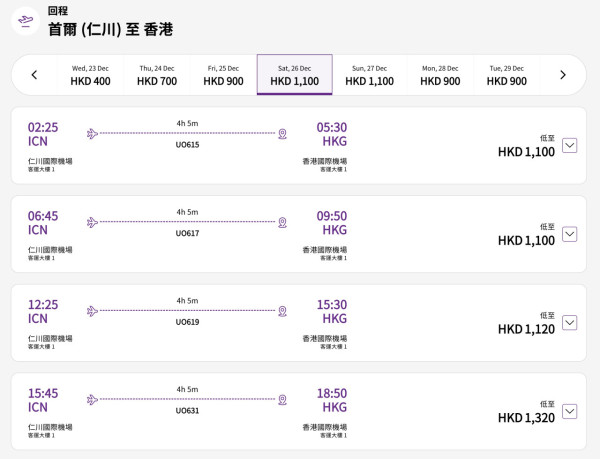The height and width of the screenshot is (459, 600).
Task: Expand fare options for flight UO619
Action: 569,323
